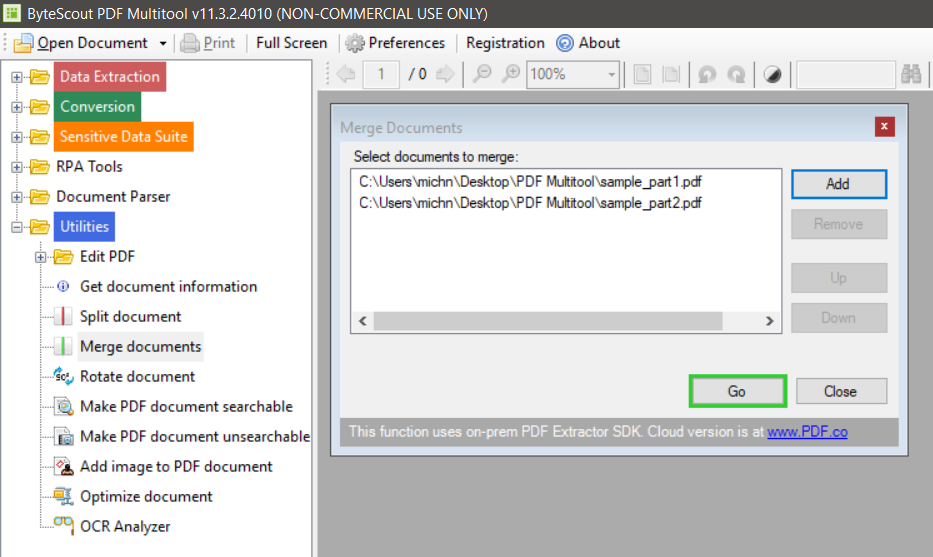Click the search text field in toolbar

pyautogui.click(x=846, y=74)
